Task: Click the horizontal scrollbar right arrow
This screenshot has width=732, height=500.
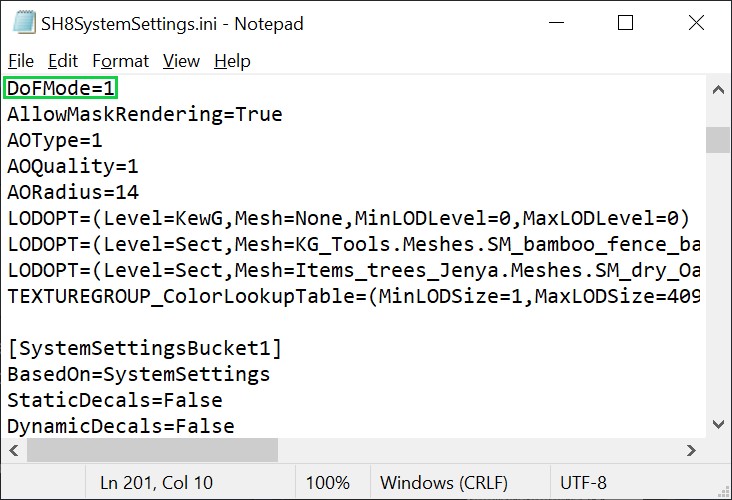Action: coord(691,450)
